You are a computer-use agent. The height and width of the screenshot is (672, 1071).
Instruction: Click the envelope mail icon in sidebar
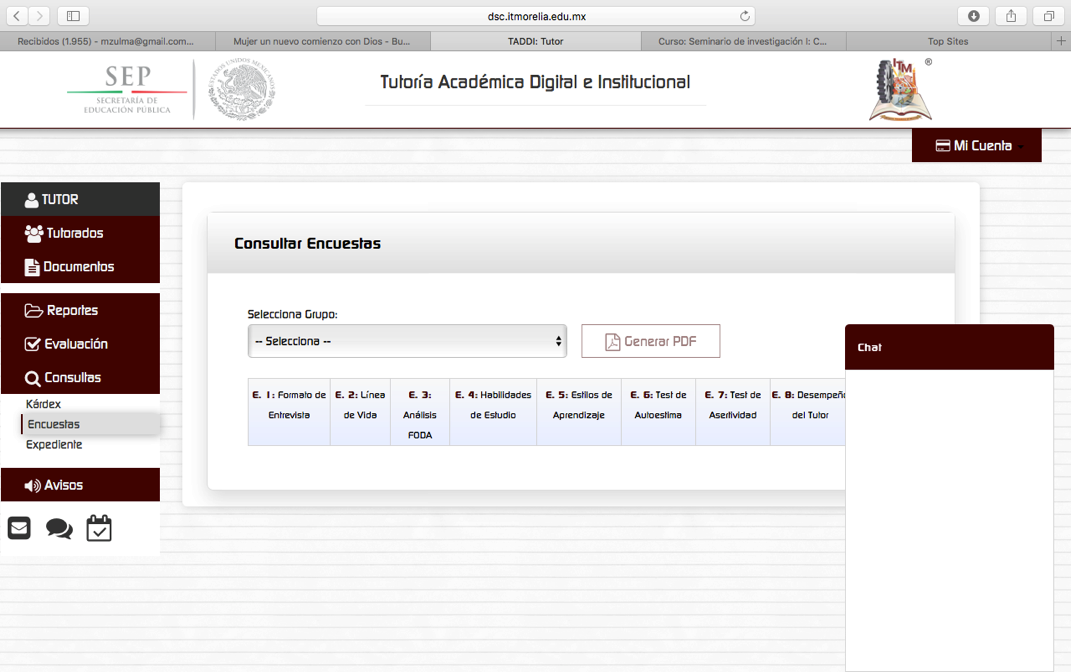(19, 528)
